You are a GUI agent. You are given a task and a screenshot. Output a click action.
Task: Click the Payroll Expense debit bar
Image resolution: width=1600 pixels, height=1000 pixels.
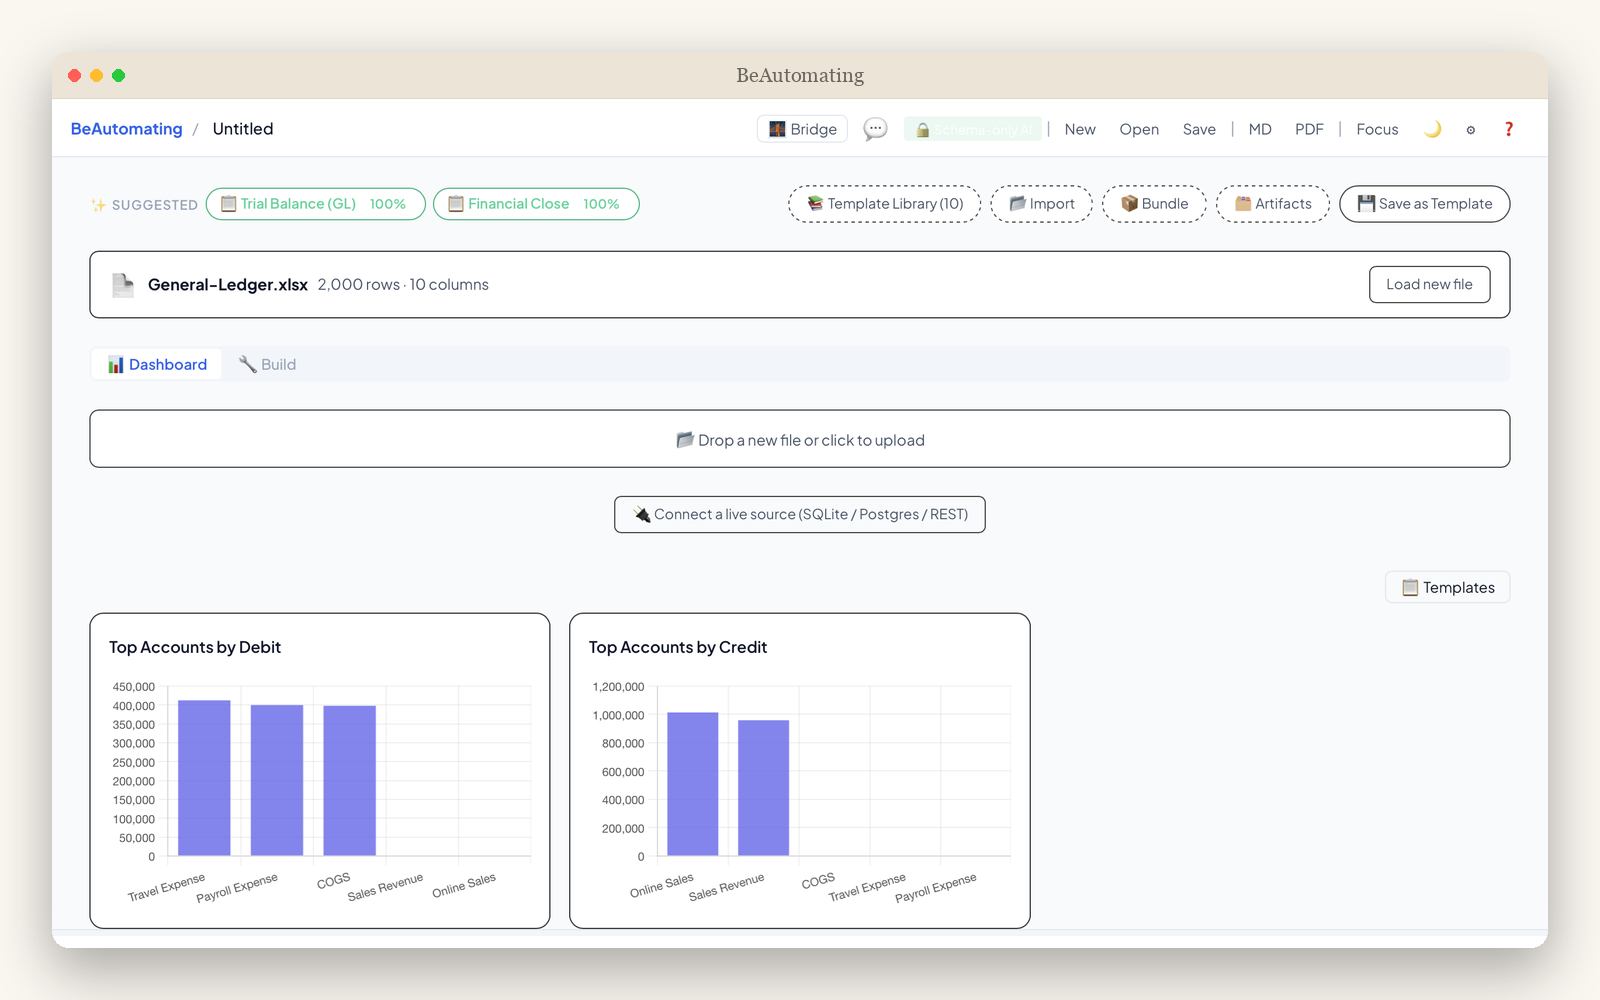point(277,781)
